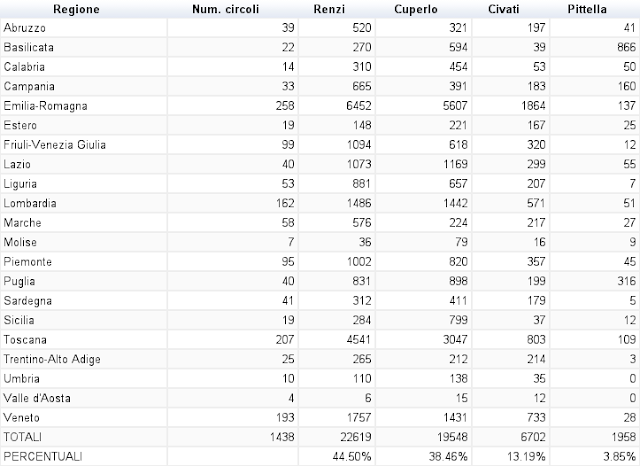640x466 pixels.
Task: Select the Pittella column header
Action: 587,9
